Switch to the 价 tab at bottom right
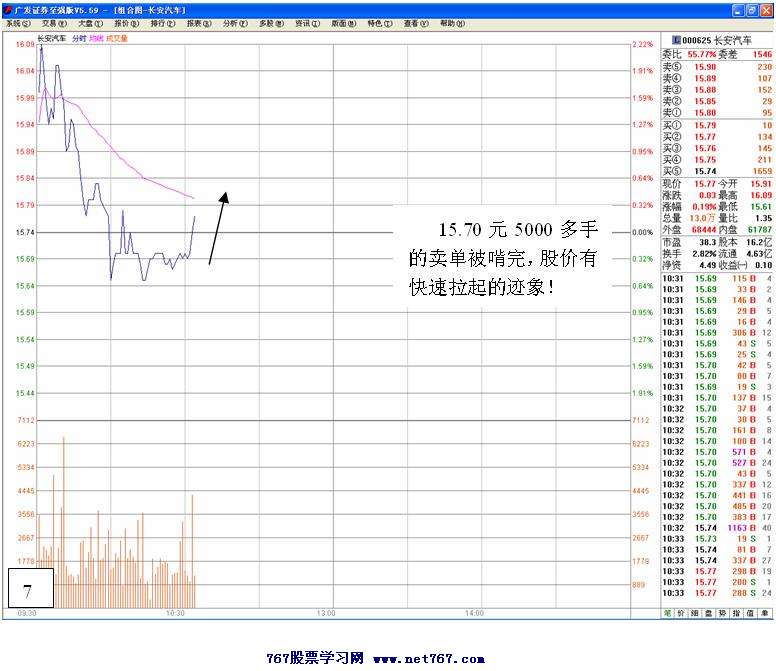776x671 pixels. click(x=682, y=613)
